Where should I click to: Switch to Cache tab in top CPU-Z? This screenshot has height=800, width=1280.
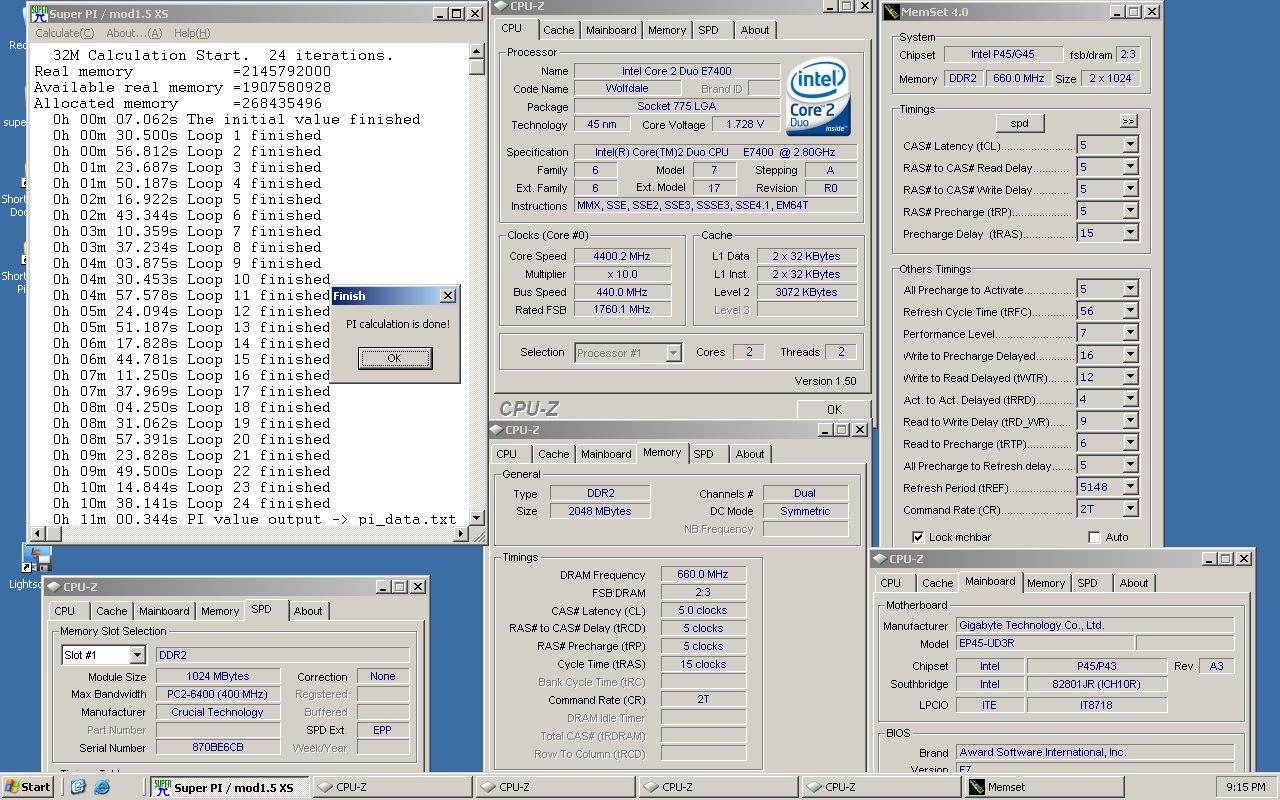(x=559, y=30)
